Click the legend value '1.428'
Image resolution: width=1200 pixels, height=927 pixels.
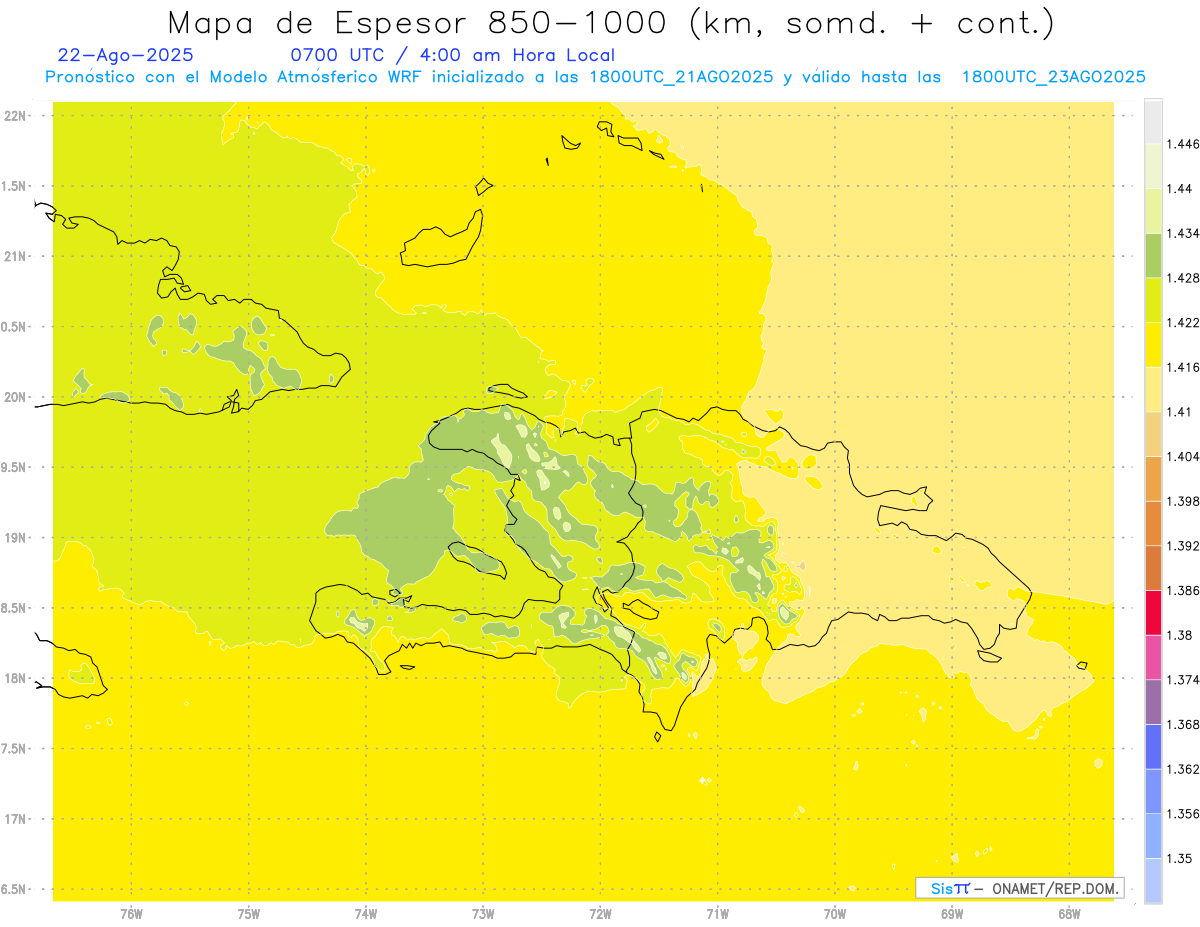[x=1184, y=278]
